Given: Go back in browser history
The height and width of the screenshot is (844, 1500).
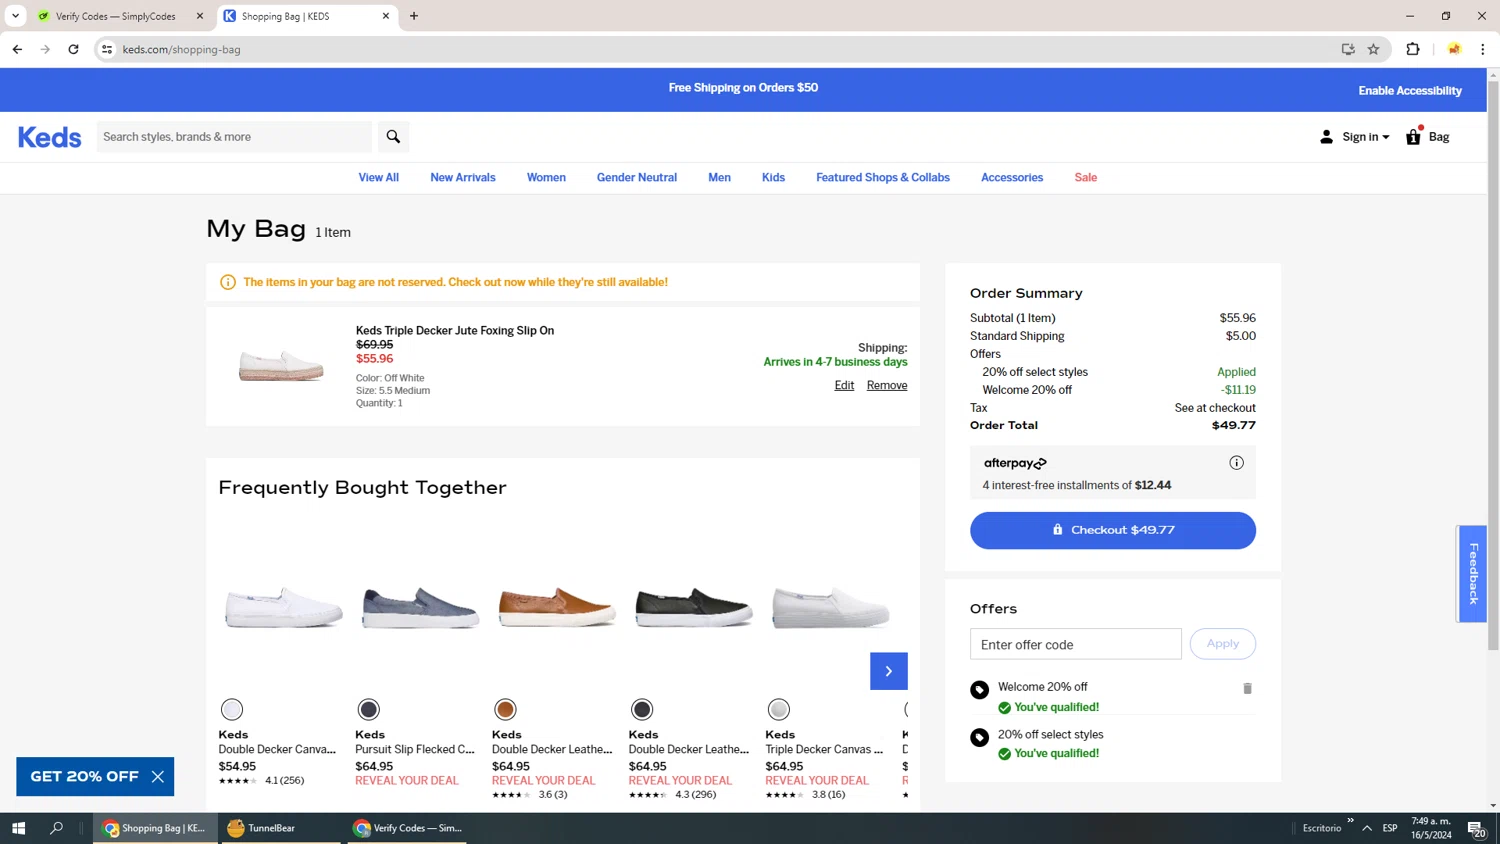Looking at the screenshot, I should click(17, 49).
